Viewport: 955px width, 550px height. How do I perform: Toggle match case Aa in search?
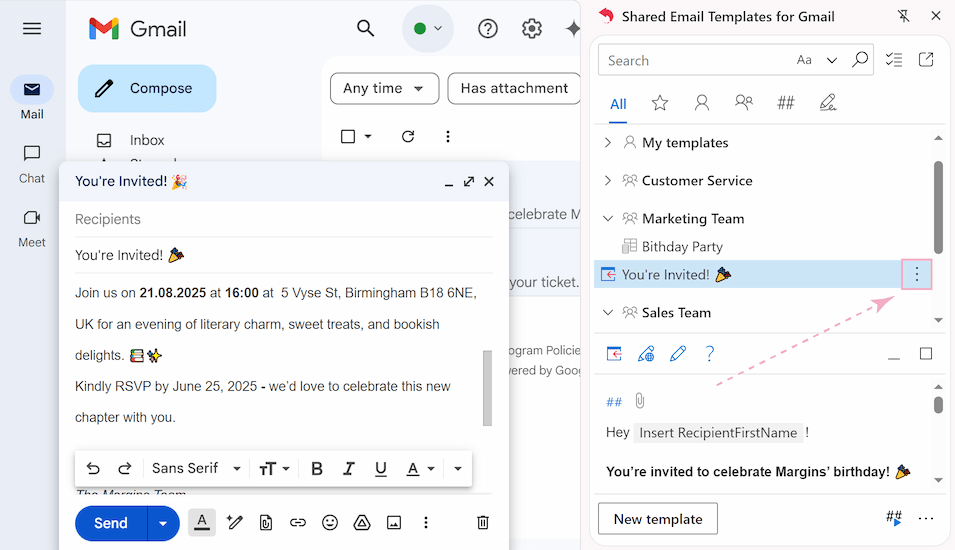(x=804, y=60)
